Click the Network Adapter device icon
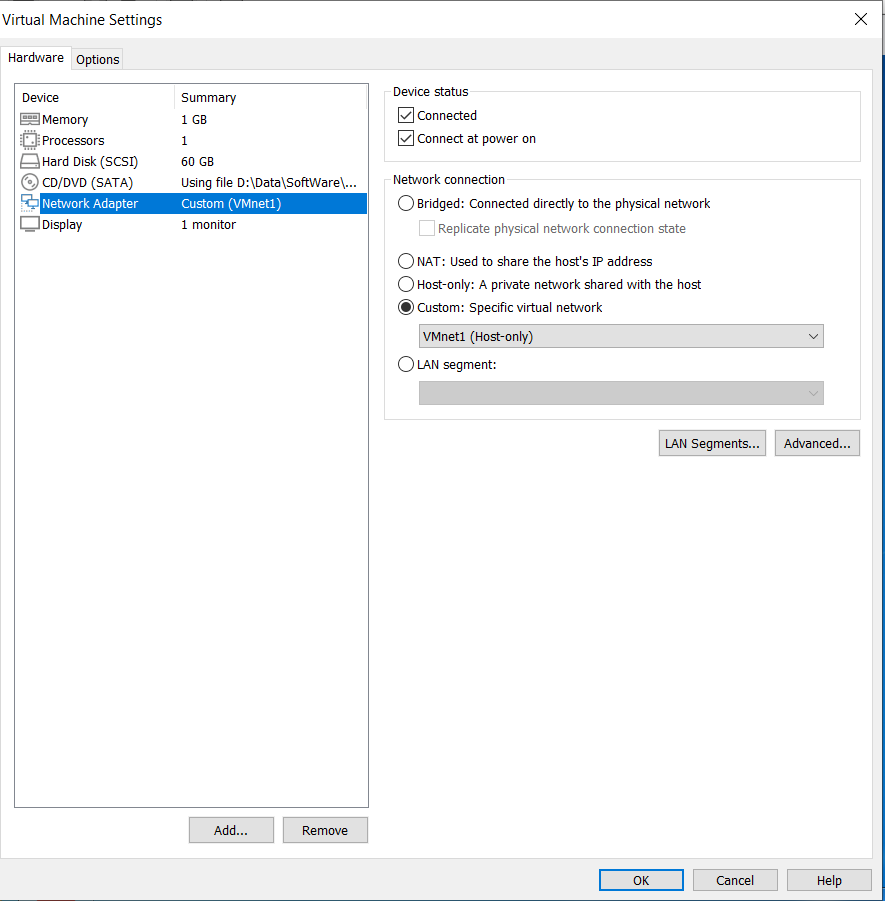This screenshot has width=885, height=901. (x=29, y=203)
